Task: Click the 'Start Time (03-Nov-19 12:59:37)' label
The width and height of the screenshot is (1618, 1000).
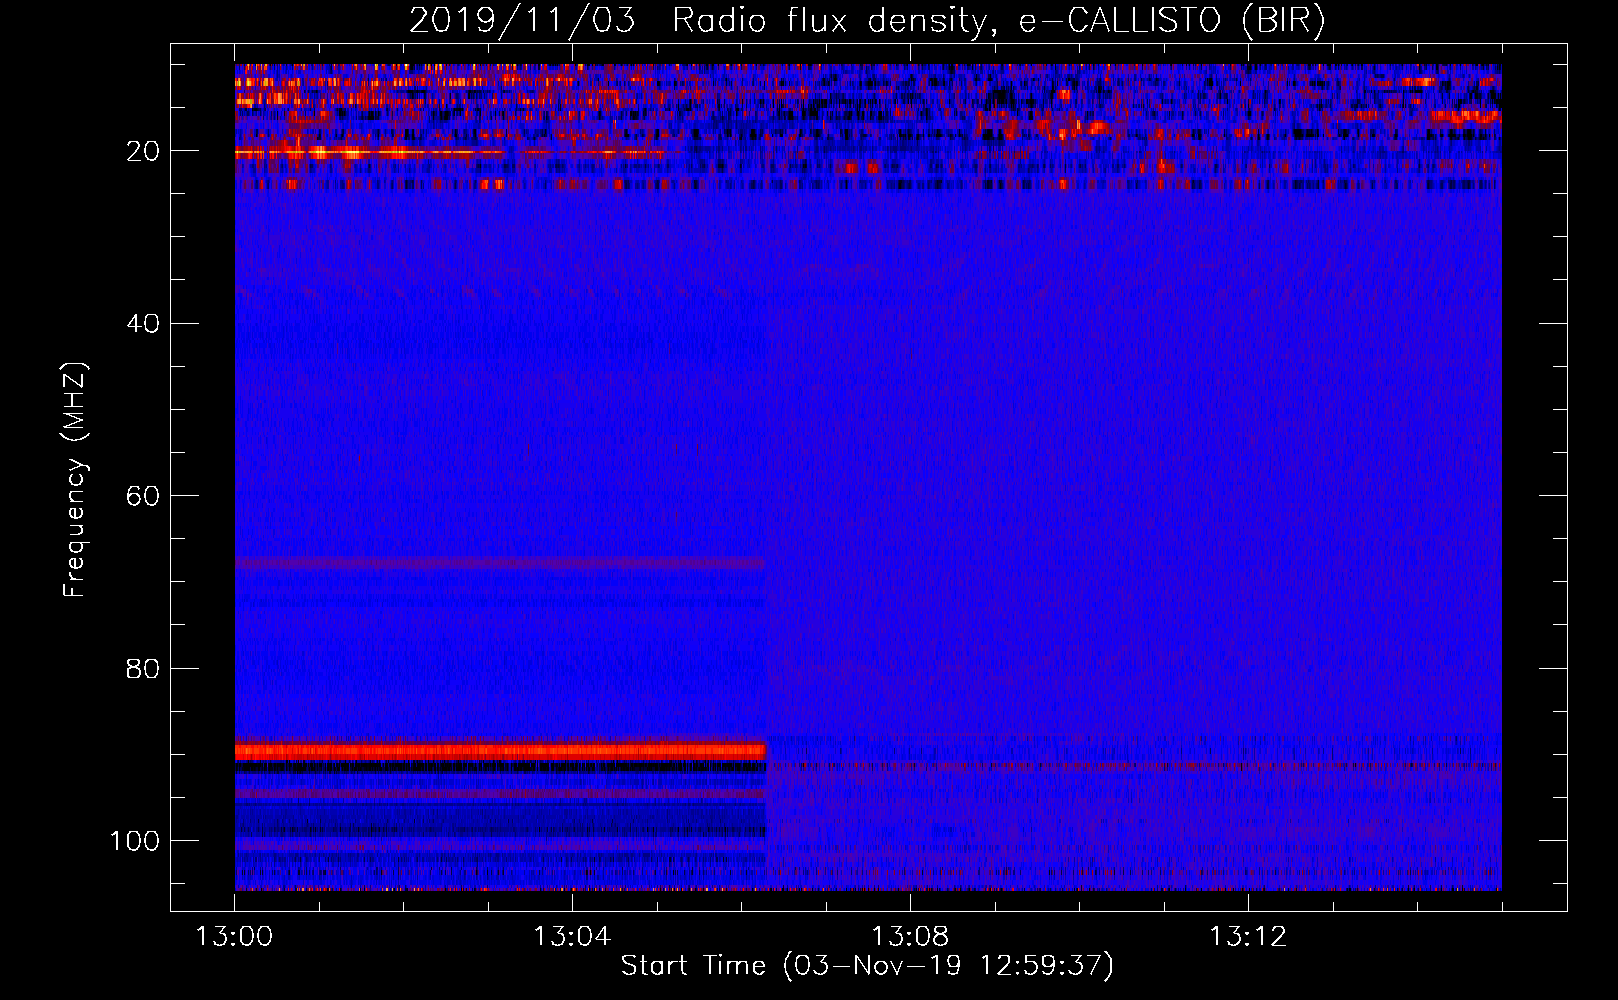Action: pyautogui.click(x=867, y=966)
